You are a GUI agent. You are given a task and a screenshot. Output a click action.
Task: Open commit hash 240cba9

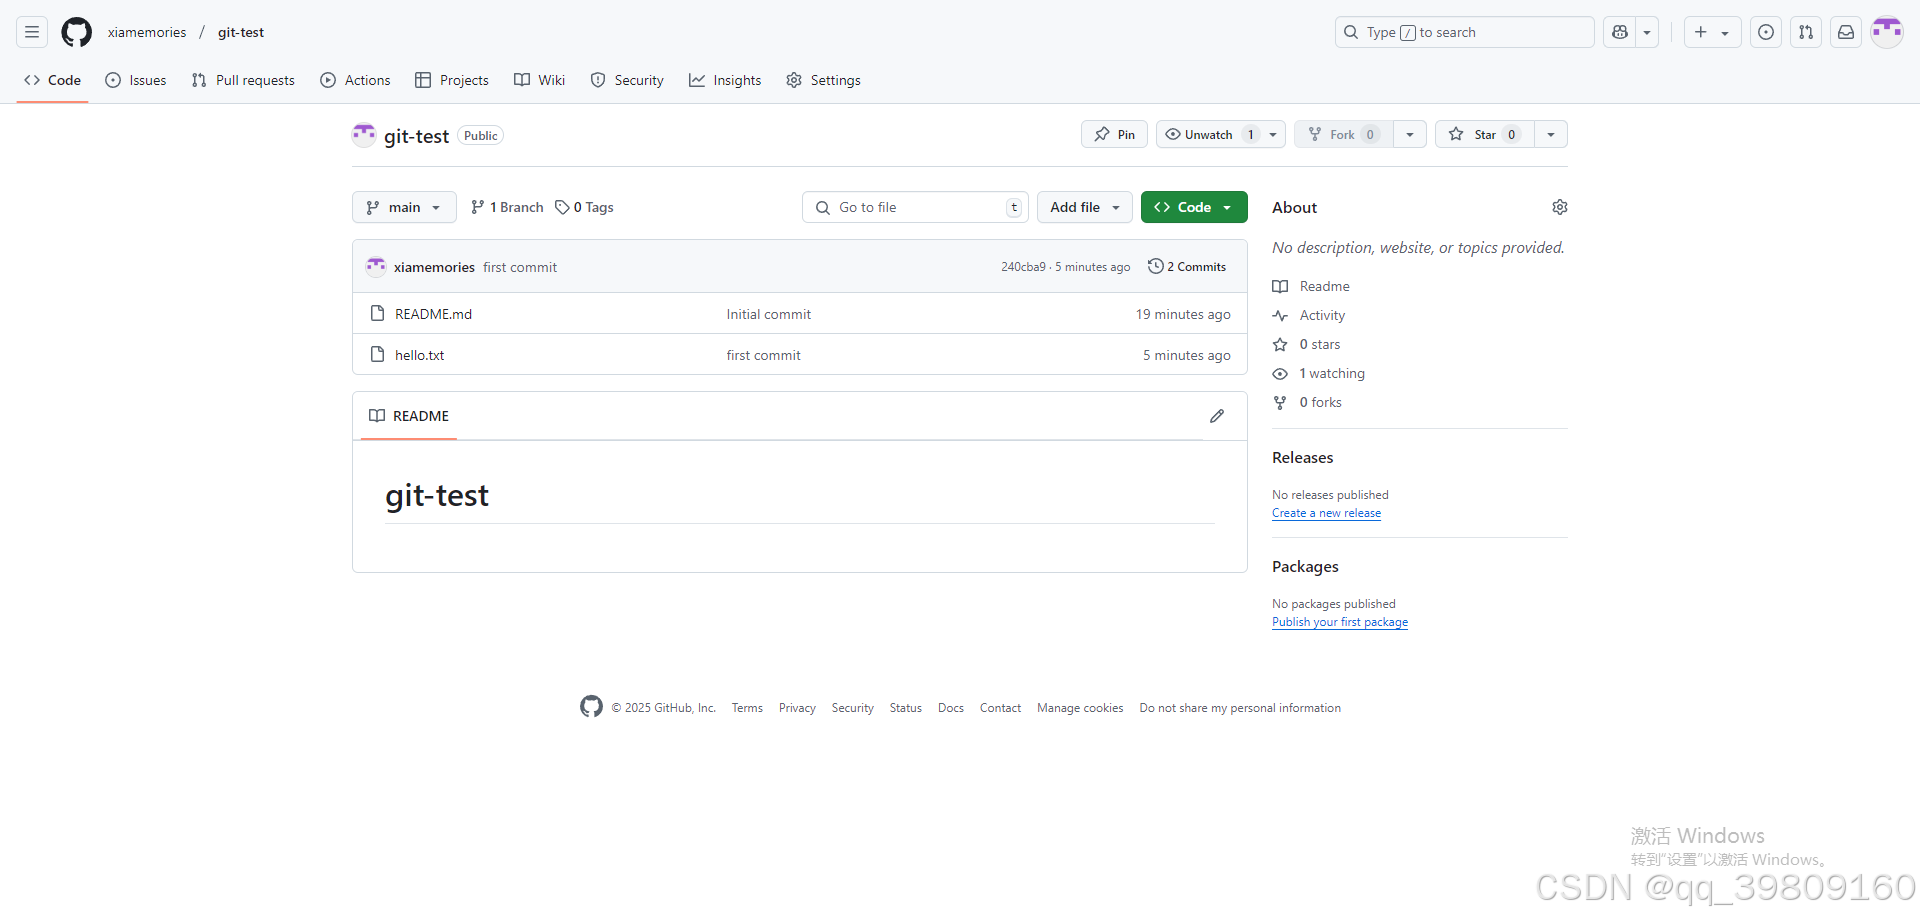point(1023,267)
